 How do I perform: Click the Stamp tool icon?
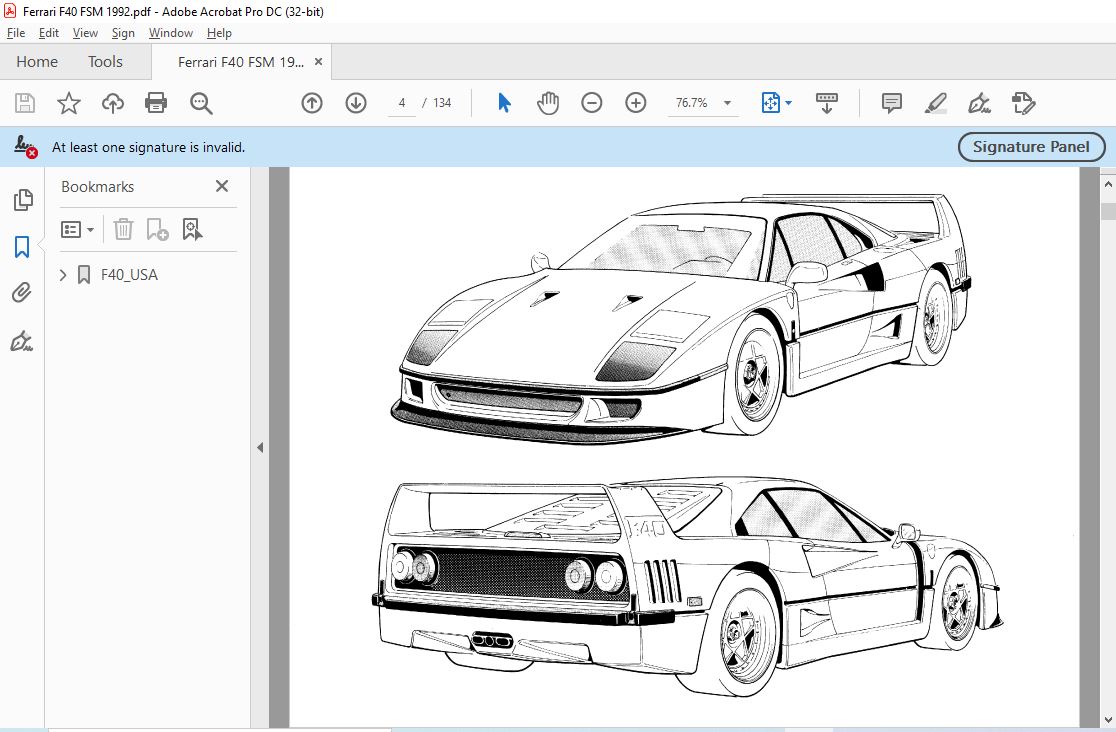(1023, 103)
